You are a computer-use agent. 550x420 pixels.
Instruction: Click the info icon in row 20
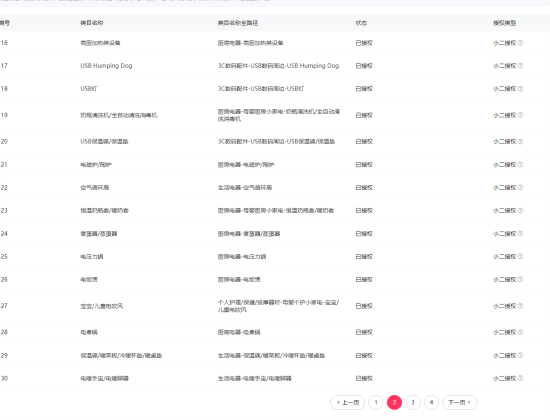[521, 141]
